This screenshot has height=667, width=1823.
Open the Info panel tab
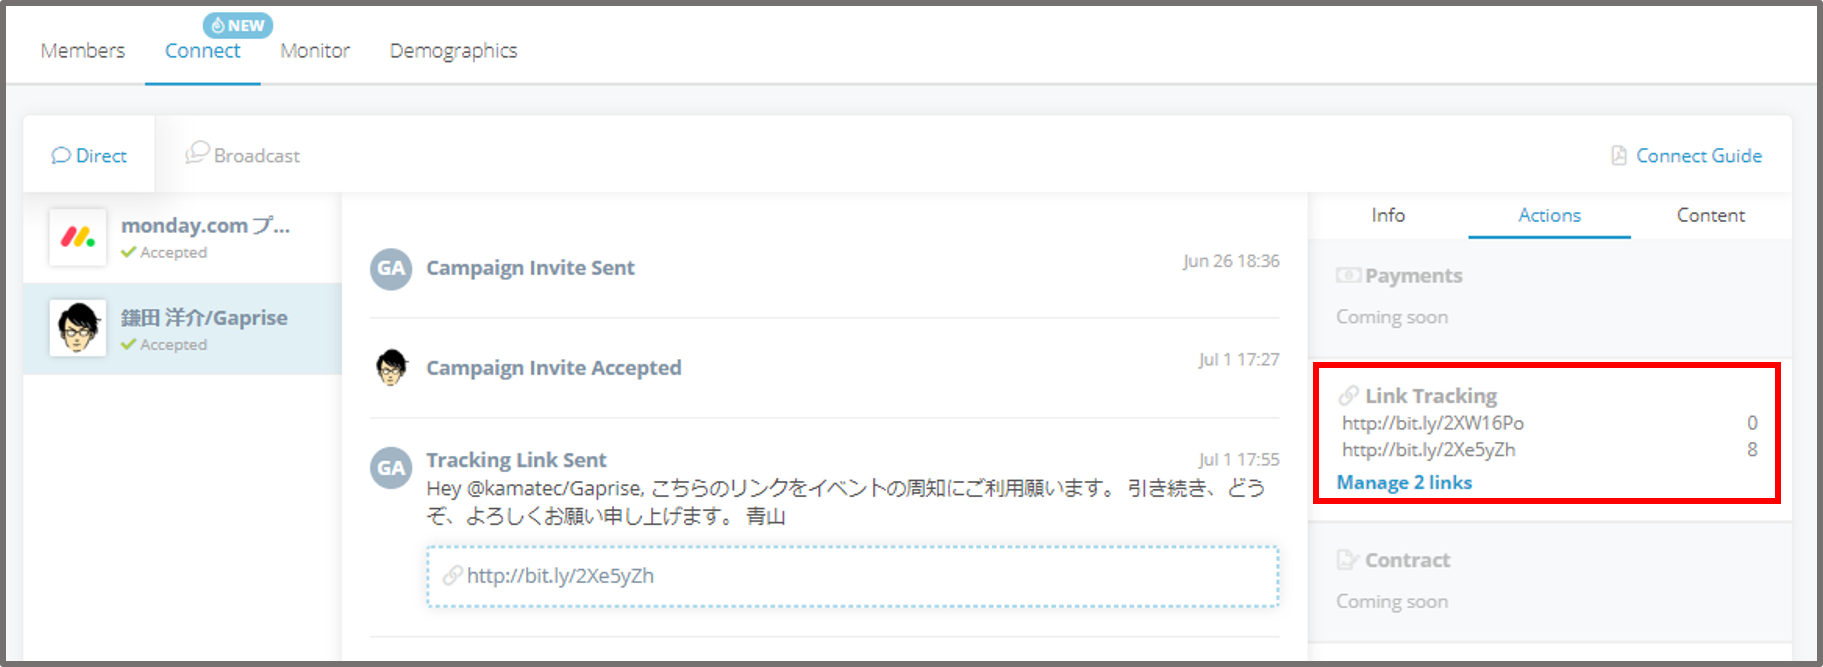[1388, 215]
